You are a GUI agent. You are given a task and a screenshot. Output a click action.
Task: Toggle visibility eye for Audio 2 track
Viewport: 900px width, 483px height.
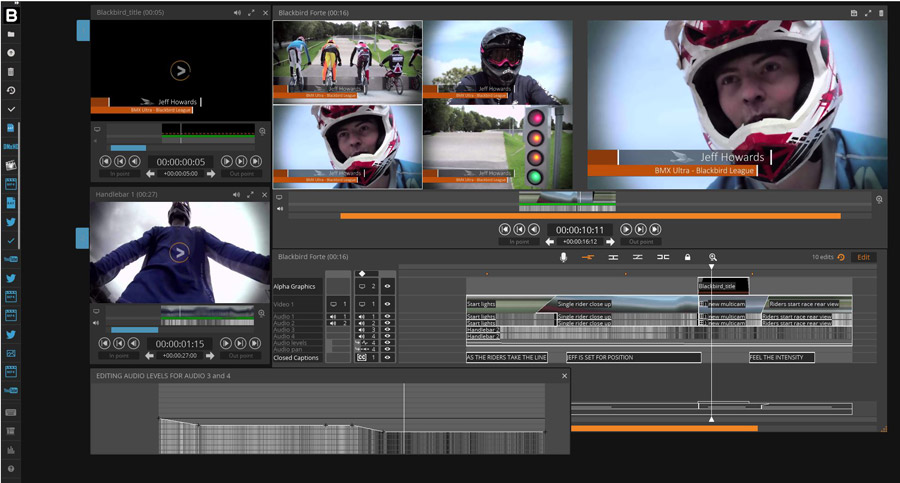387,323
